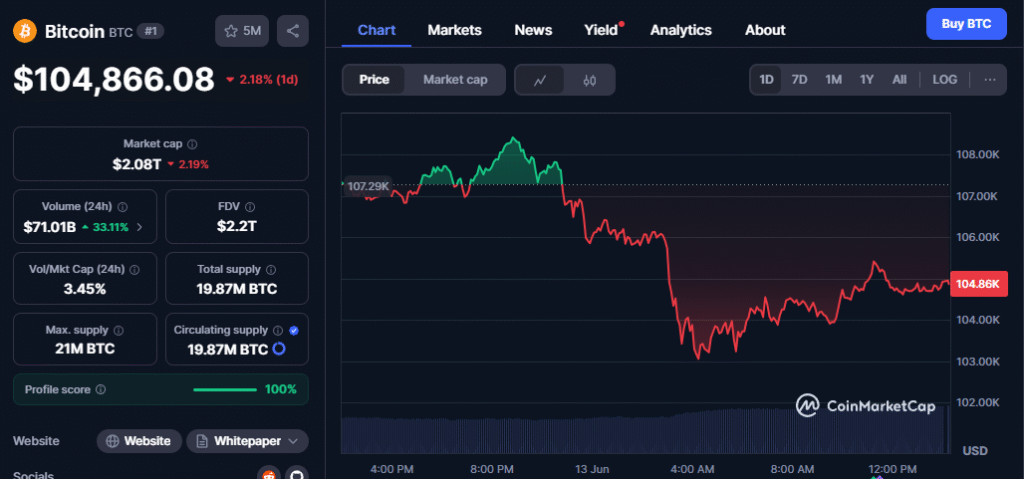
Task: Click the 107.29K opening price label
Action: [368, 186]
